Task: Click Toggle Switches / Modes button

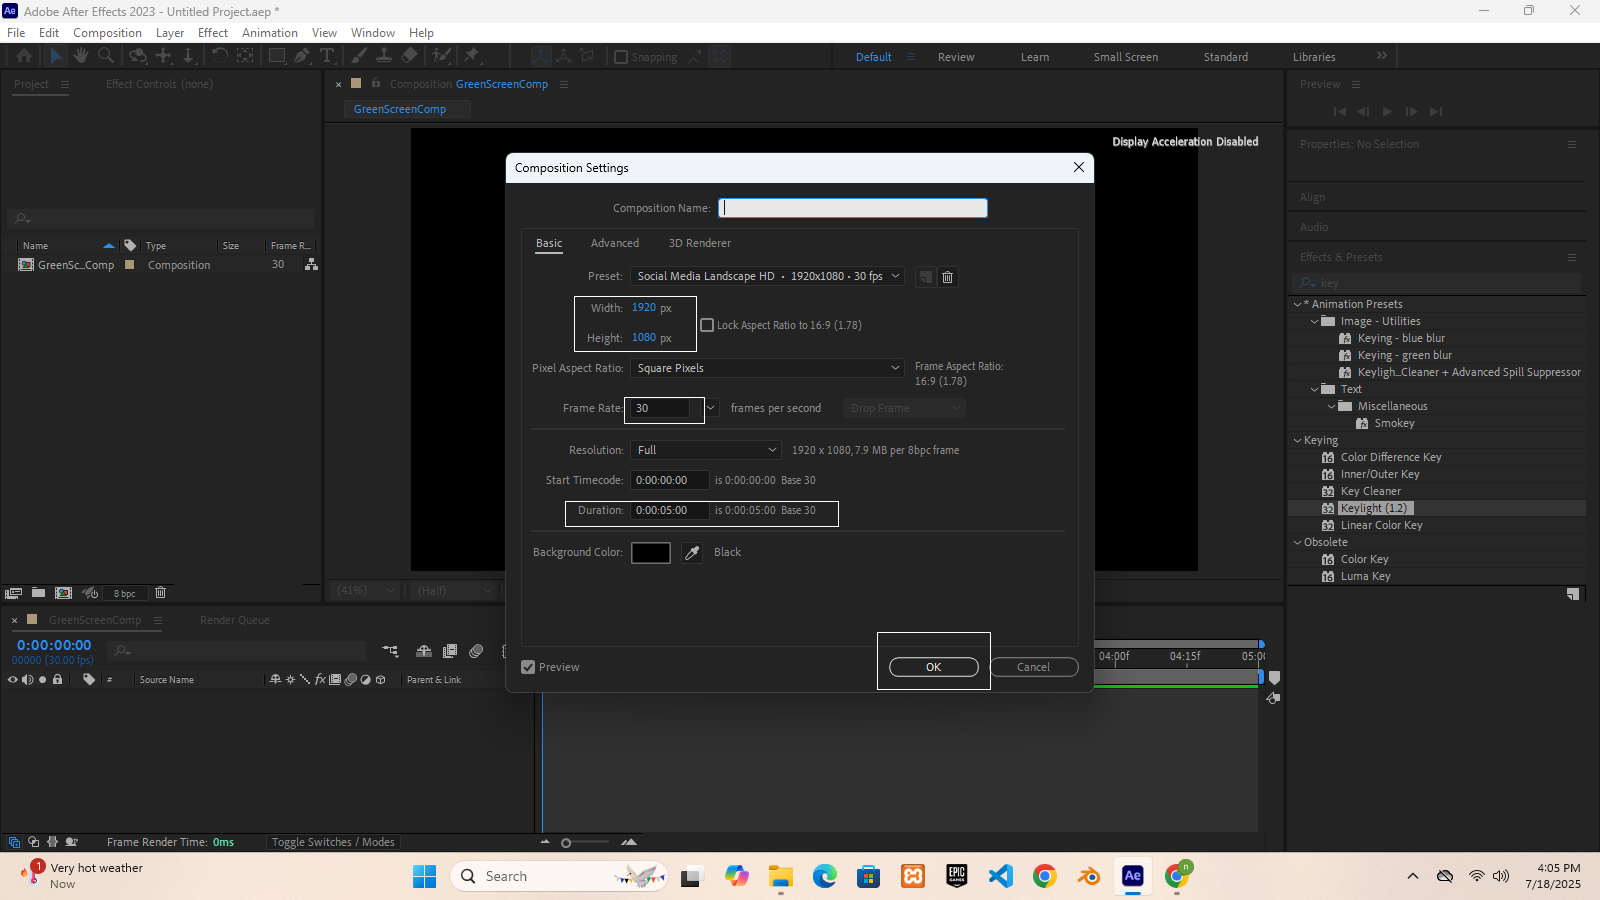Action: pos(333,842)
